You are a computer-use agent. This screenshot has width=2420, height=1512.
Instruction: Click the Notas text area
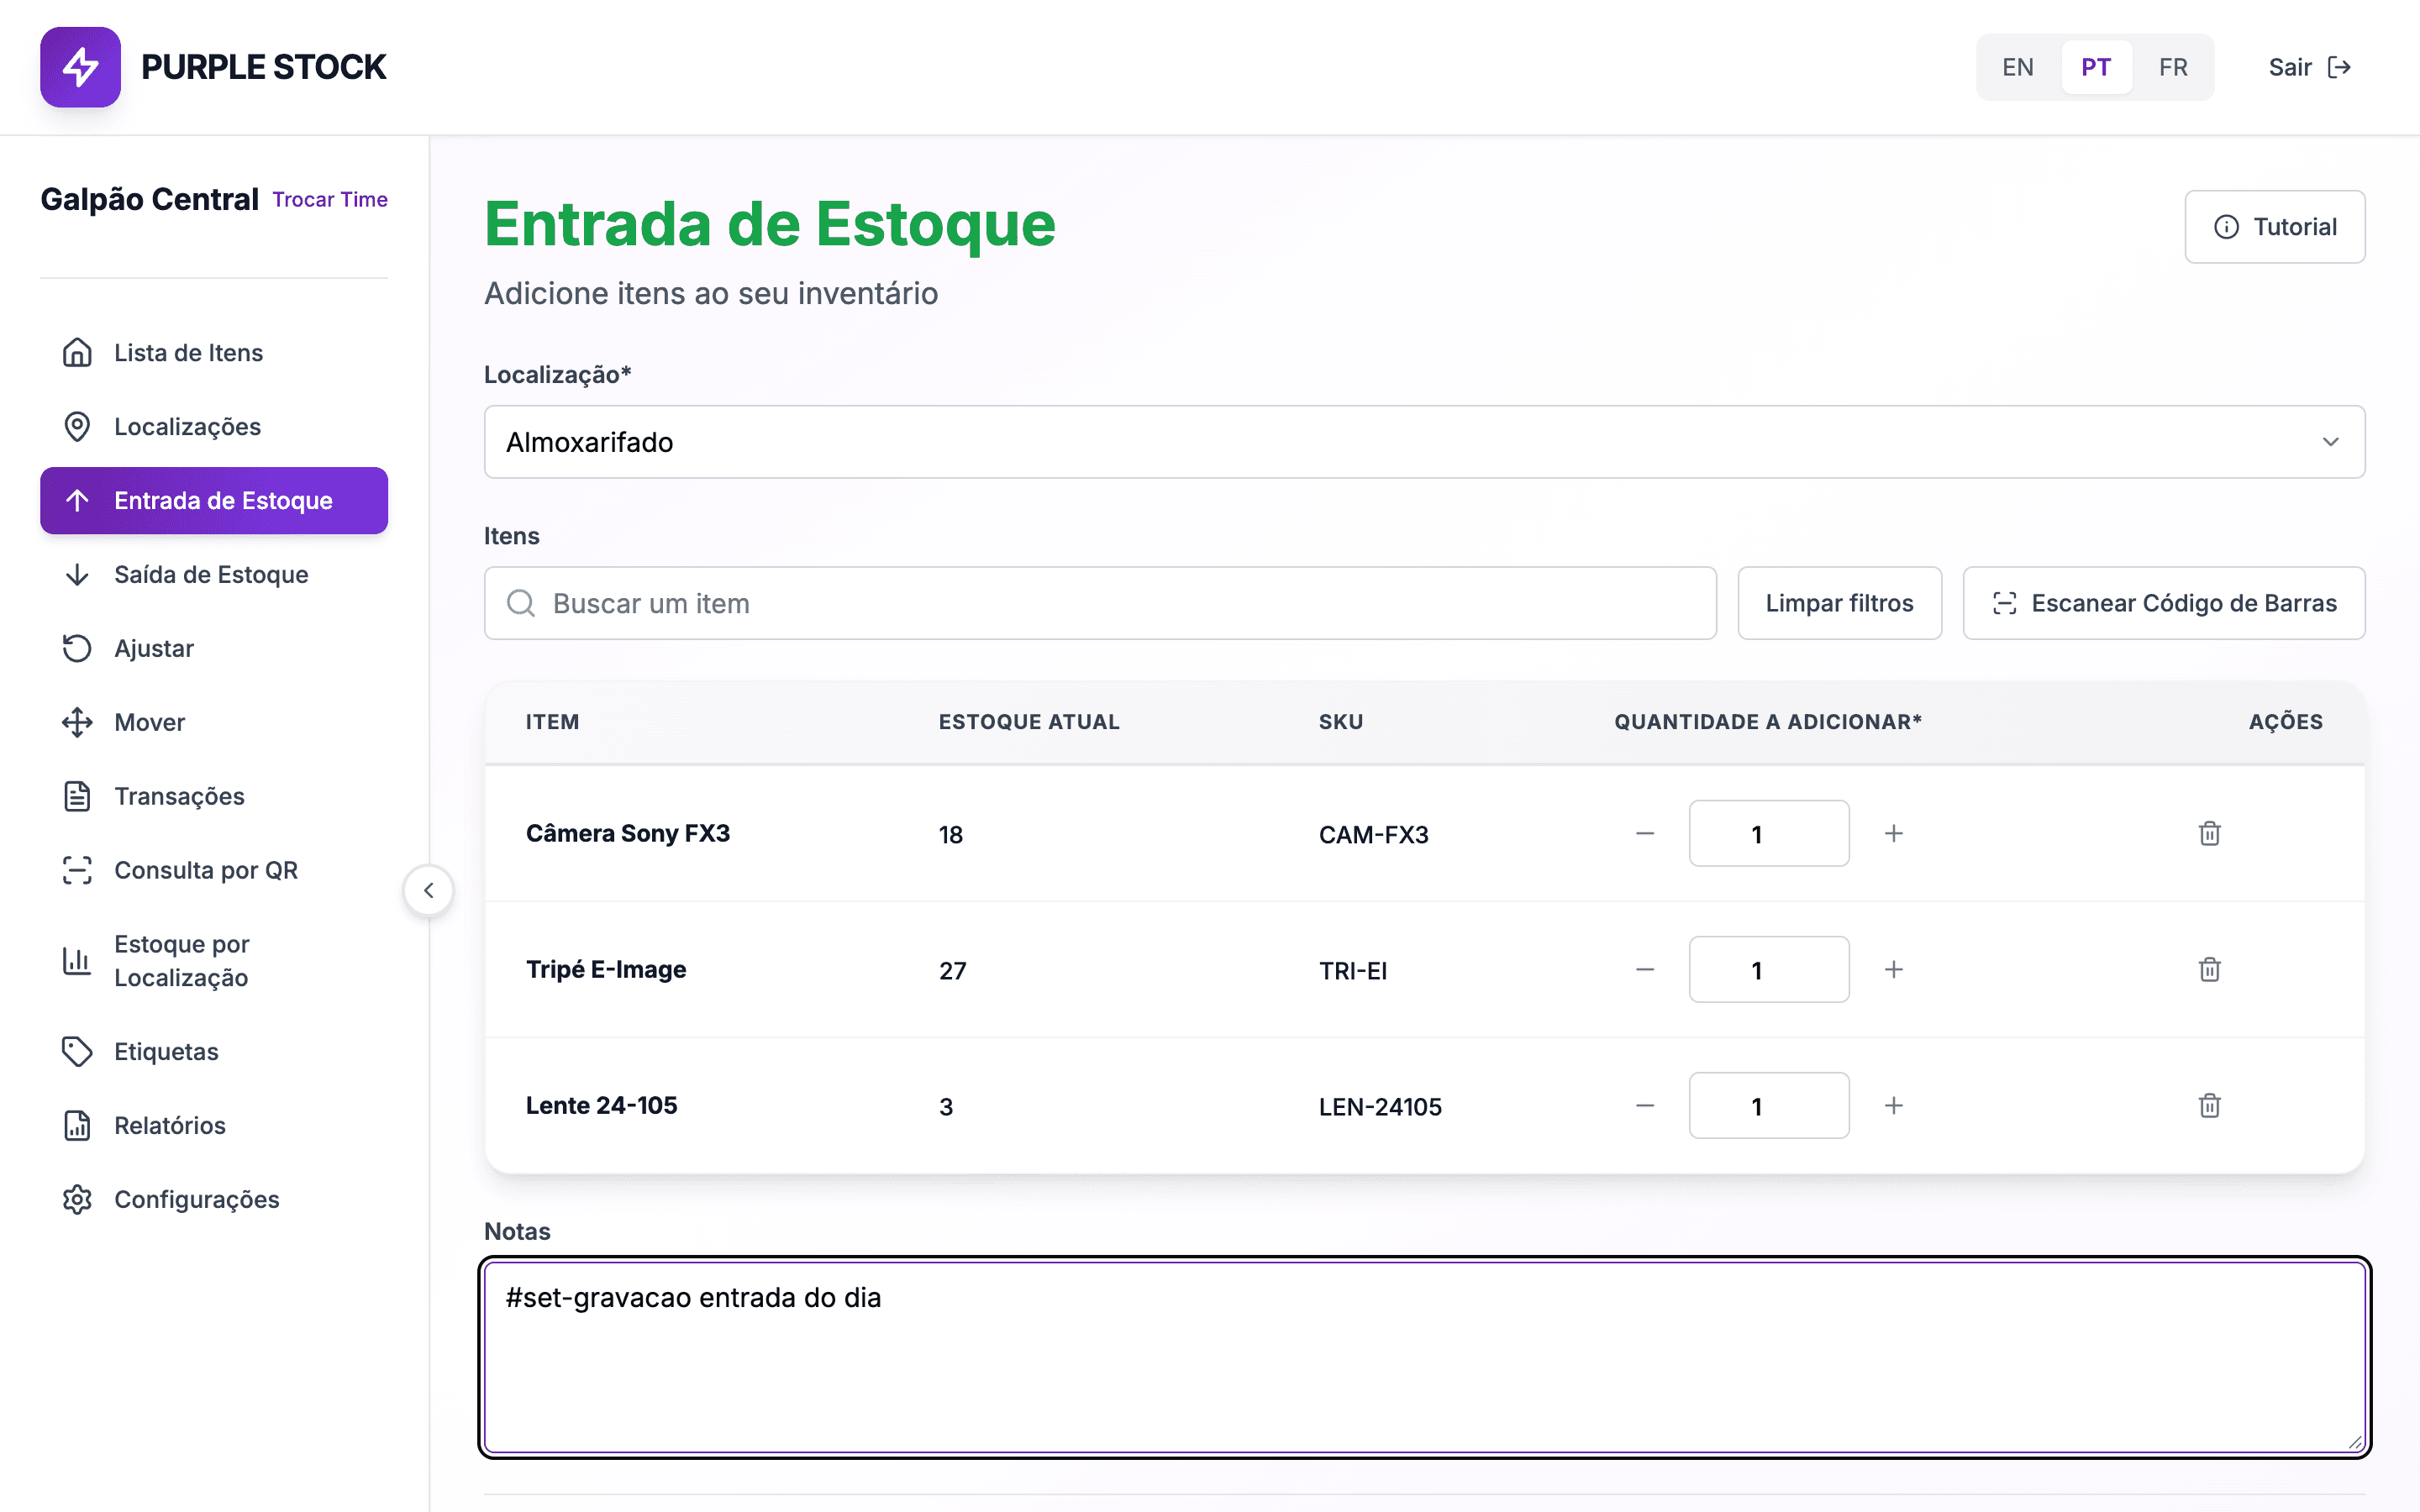(1424, 1357)
